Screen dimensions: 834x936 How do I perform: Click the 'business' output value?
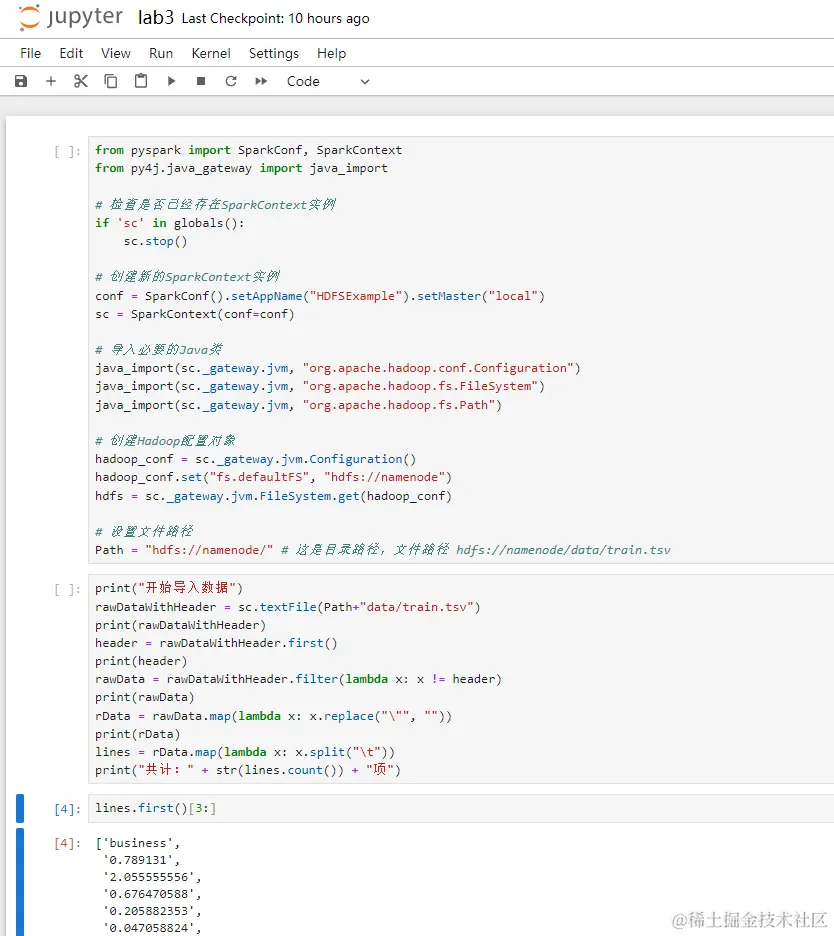pyautogui.click(x=141, y=843)
